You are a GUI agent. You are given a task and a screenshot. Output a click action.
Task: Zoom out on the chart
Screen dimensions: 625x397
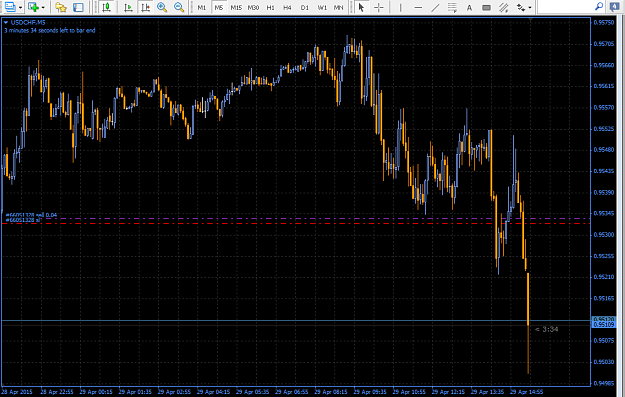point(179,7)
